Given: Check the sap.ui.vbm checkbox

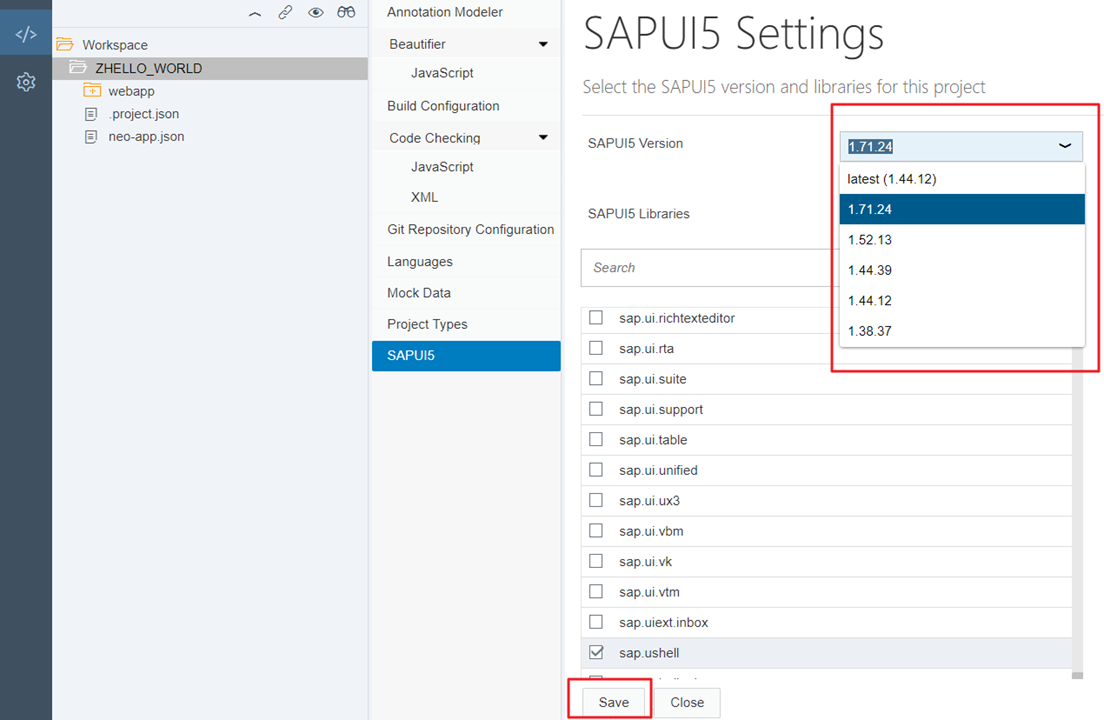Looking at the screenshot, I should tap(596, 530).
